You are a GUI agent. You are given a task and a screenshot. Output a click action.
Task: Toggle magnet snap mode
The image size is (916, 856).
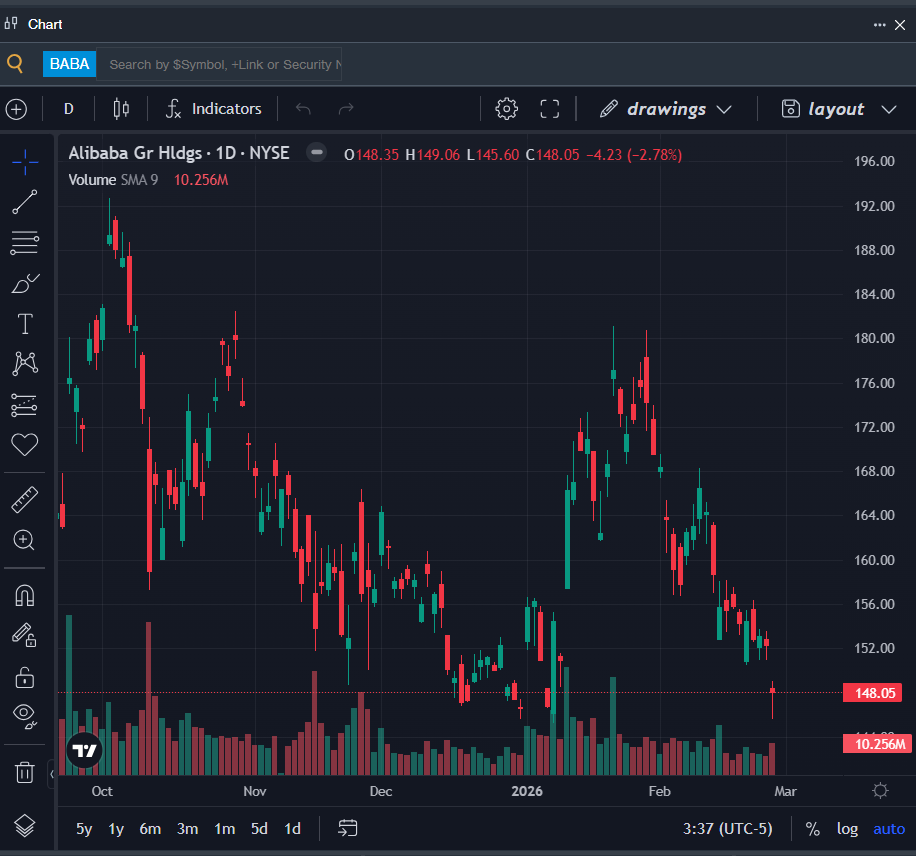click(x=24, y=596)
